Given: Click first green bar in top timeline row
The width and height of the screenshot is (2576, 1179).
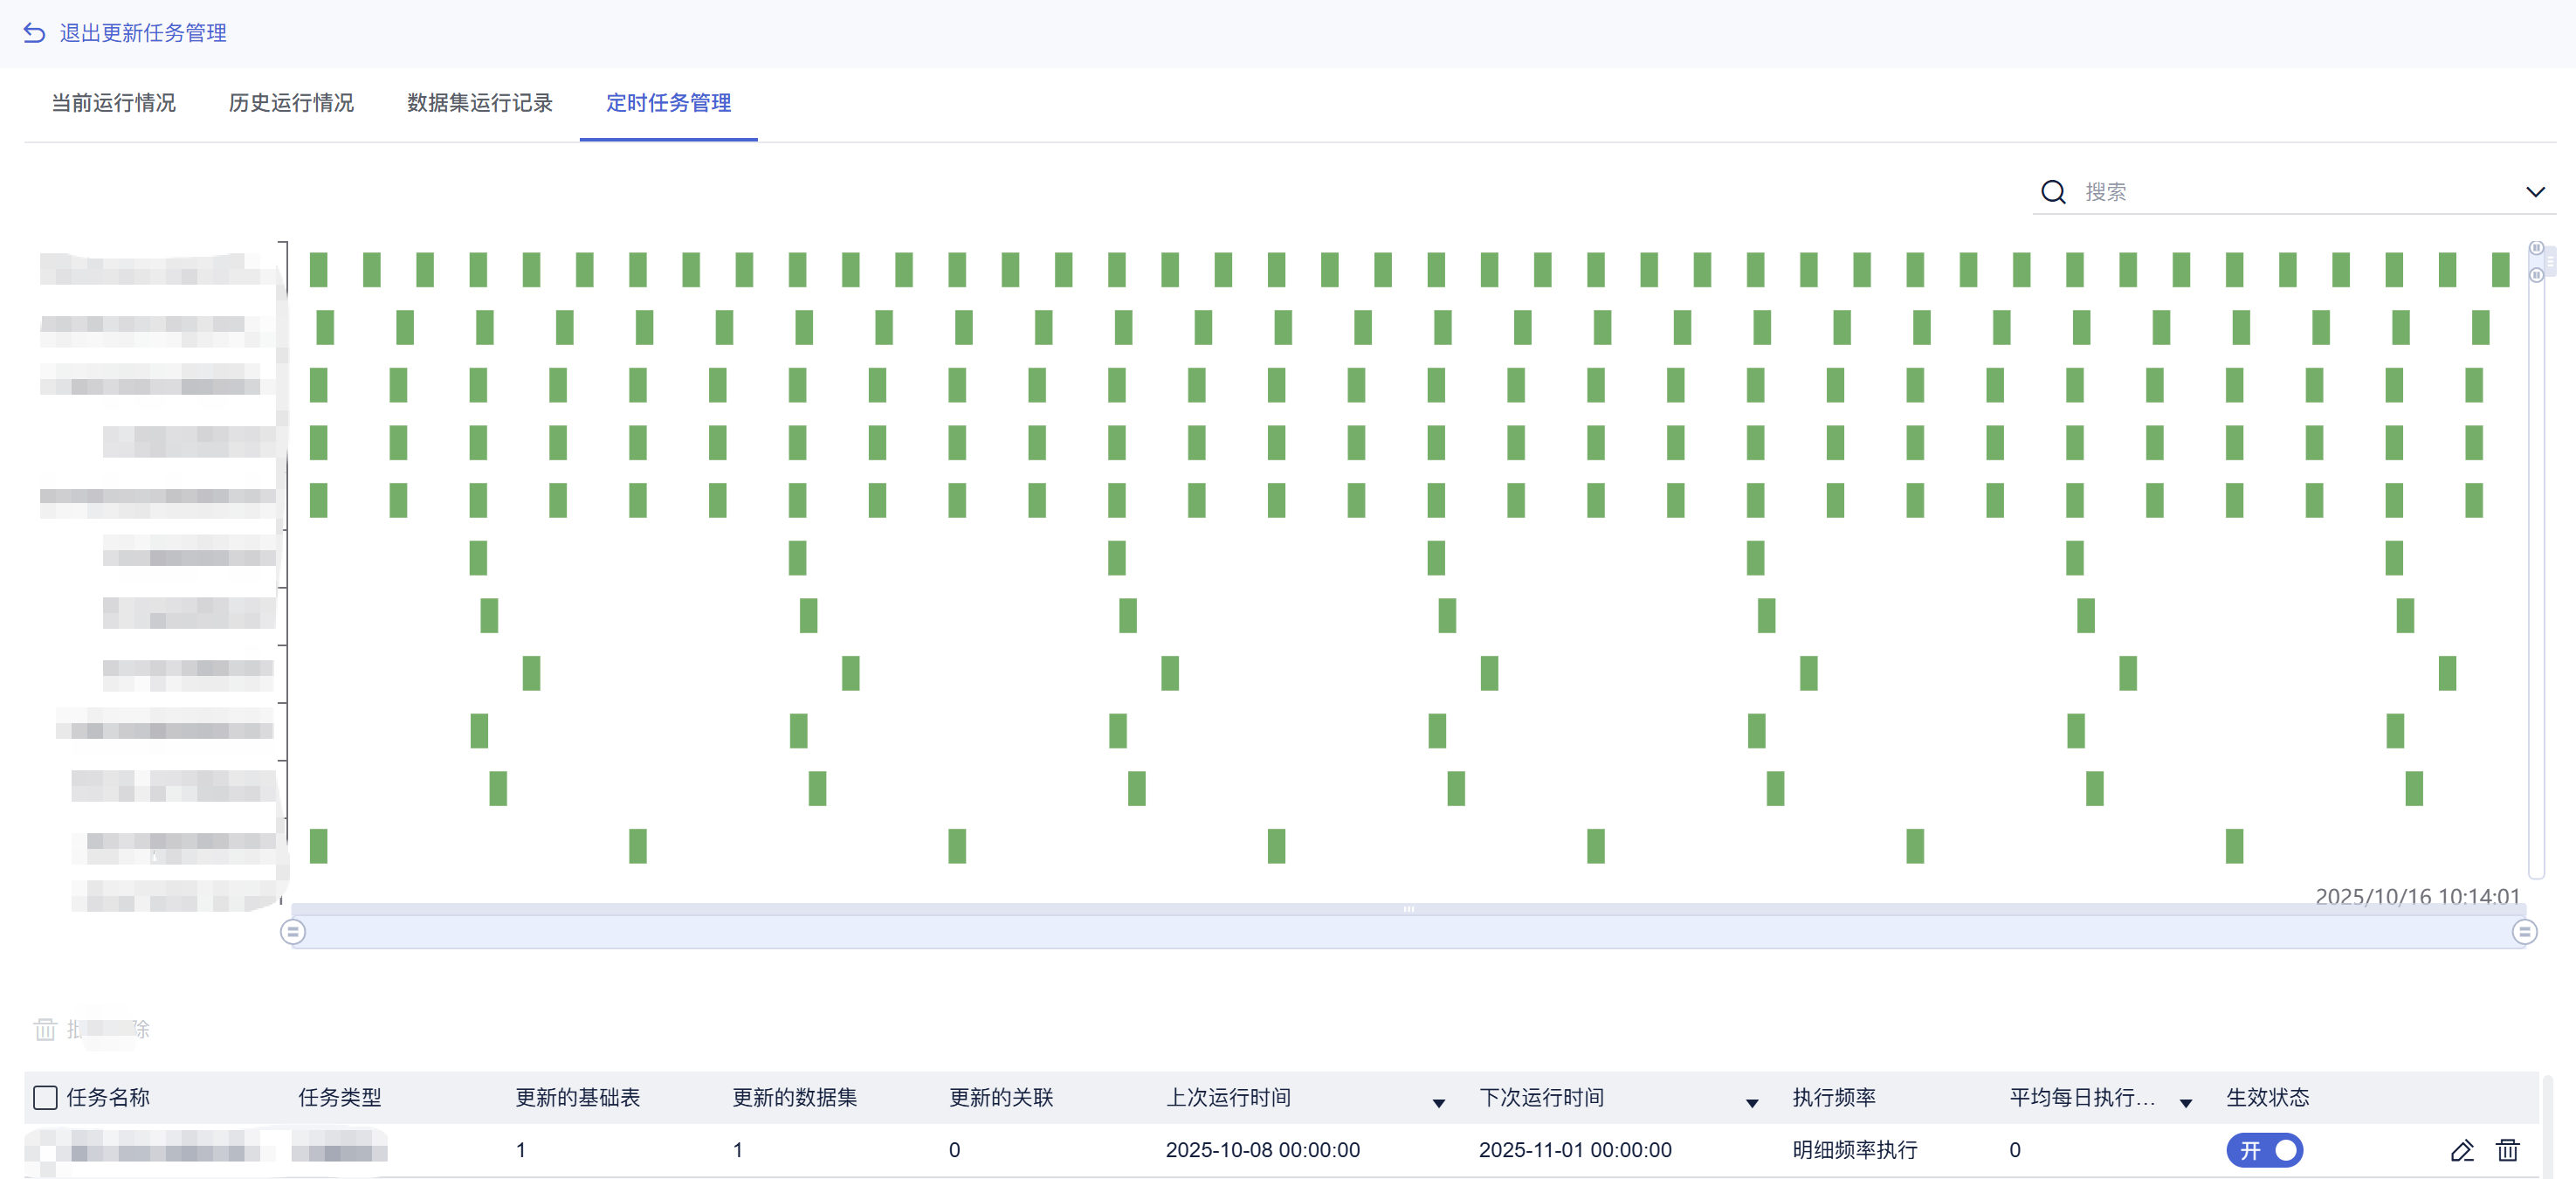Looking at the screenshot, I should [318, 270].
